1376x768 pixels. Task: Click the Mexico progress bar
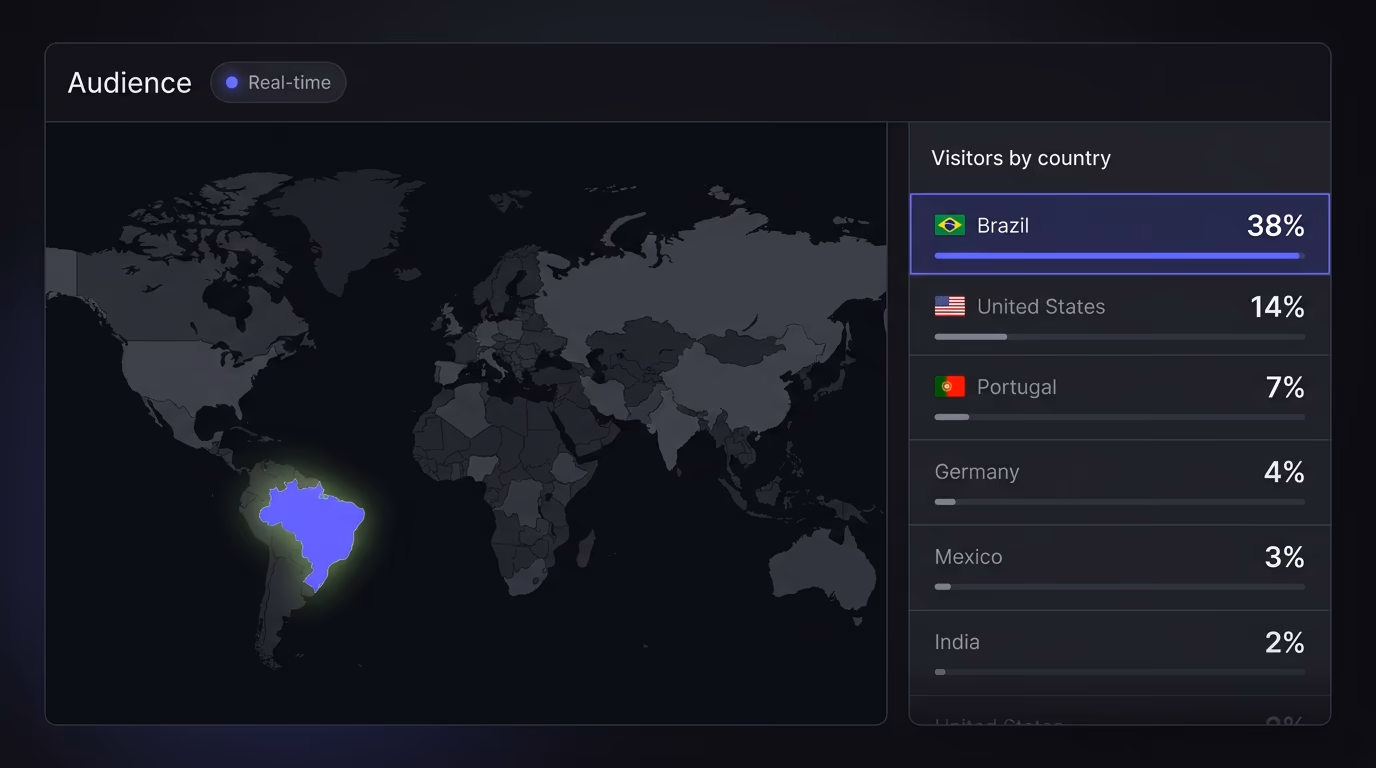pos(1120,587)
